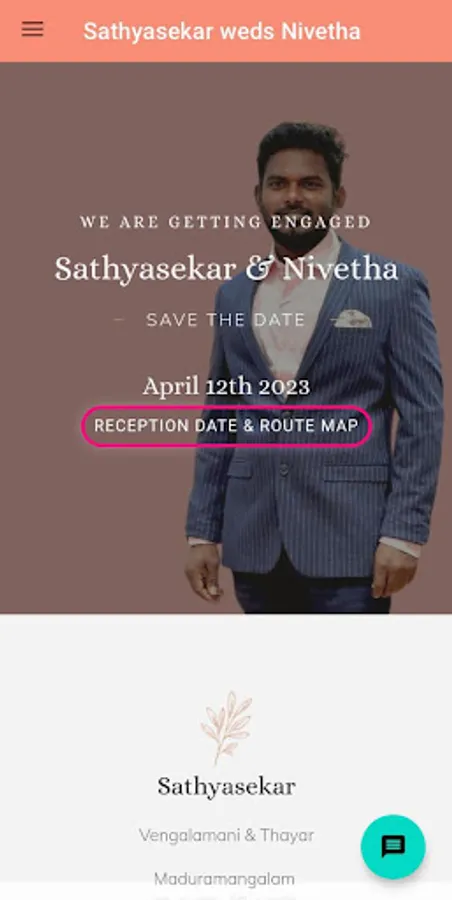Select the Sathyasekar weds Nivetha title
This screenshot has width=452, height=900.
click(x=222, y=31)
